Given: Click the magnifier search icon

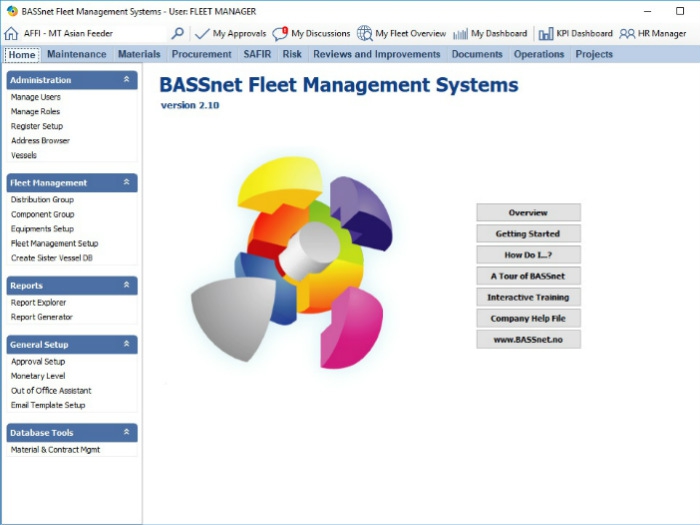Looking at the screenshot, I should 178,33.
